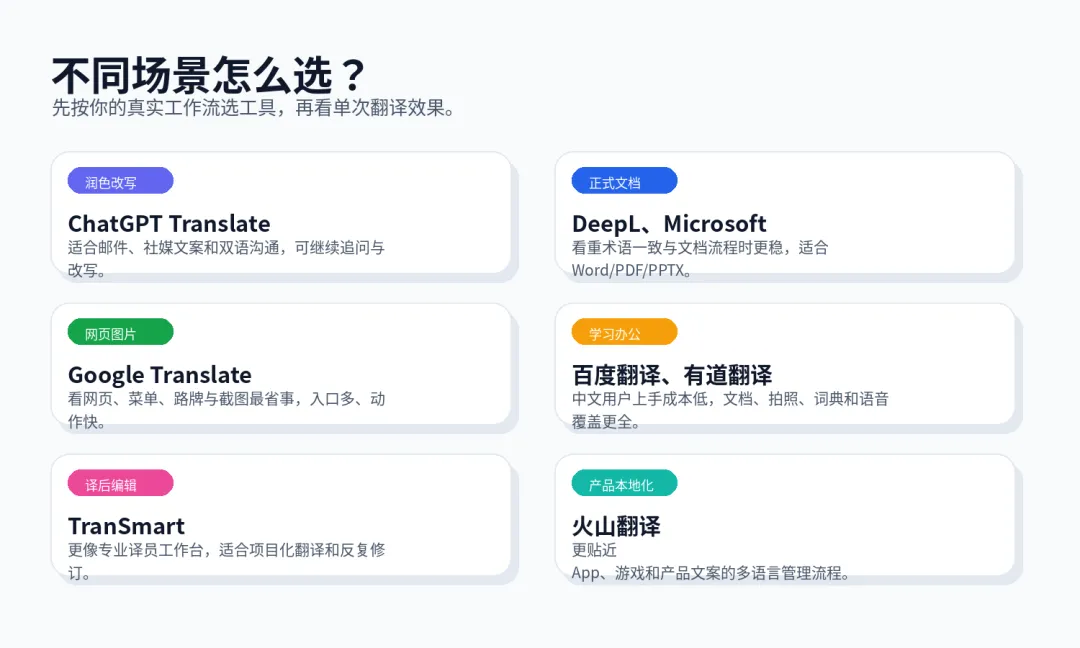Click the description mentioning 邮件、社媒文案

click(226, 258)
